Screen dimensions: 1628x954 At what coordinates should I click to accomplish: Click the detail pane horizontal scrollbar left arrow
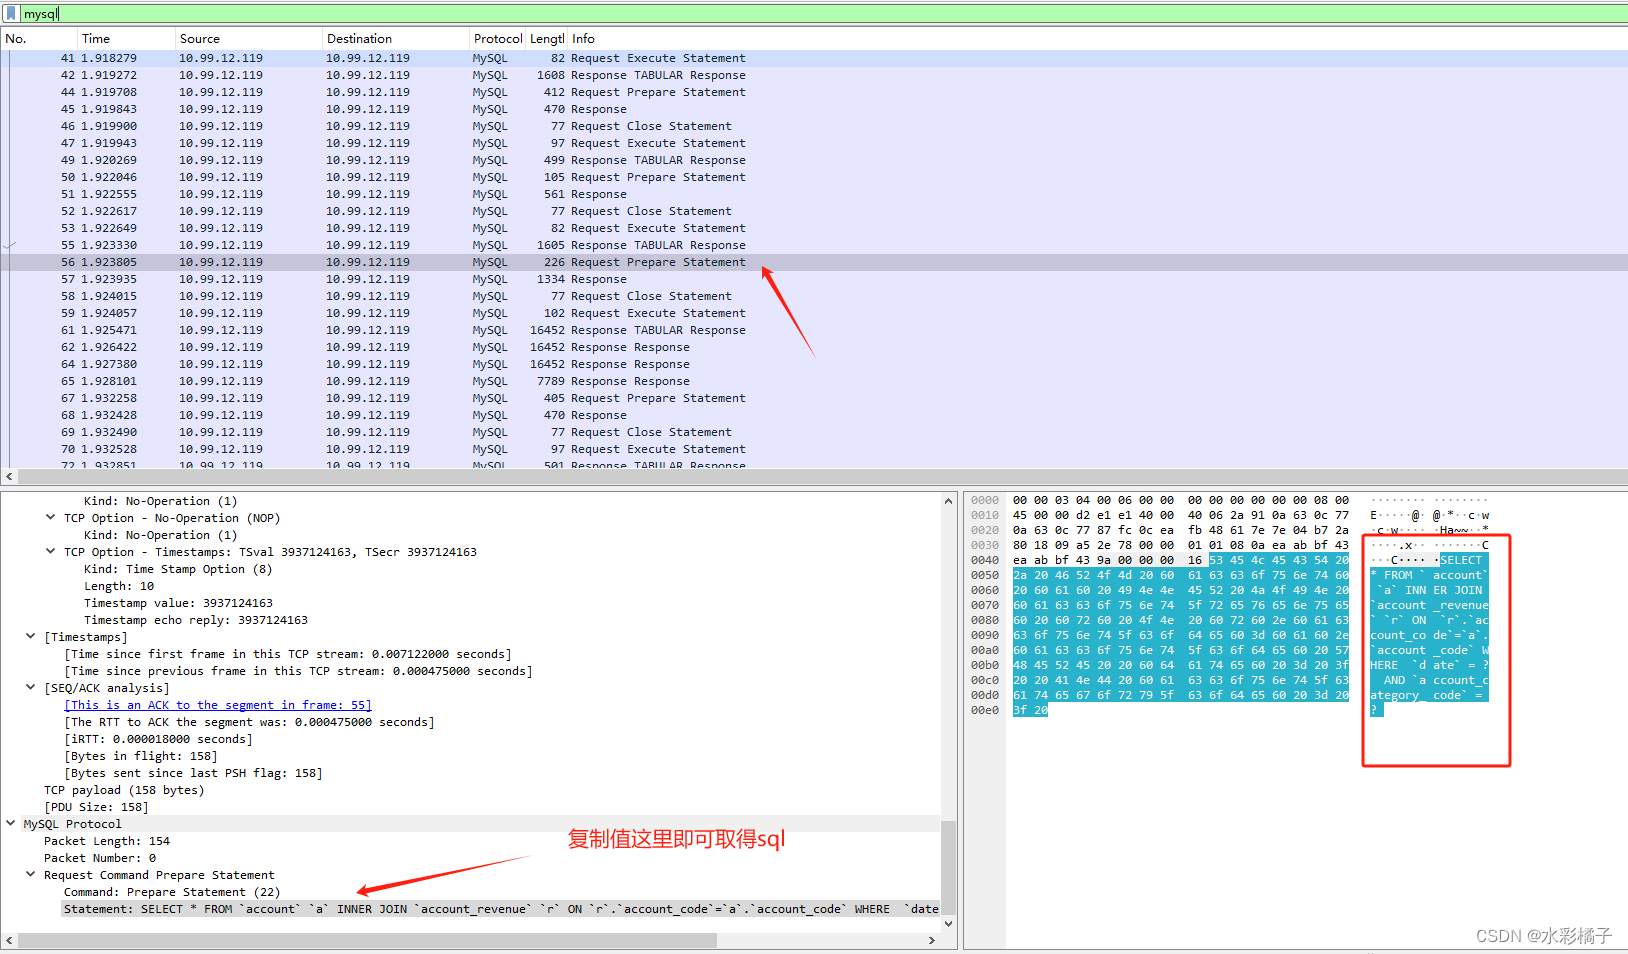tap(9, 940)
